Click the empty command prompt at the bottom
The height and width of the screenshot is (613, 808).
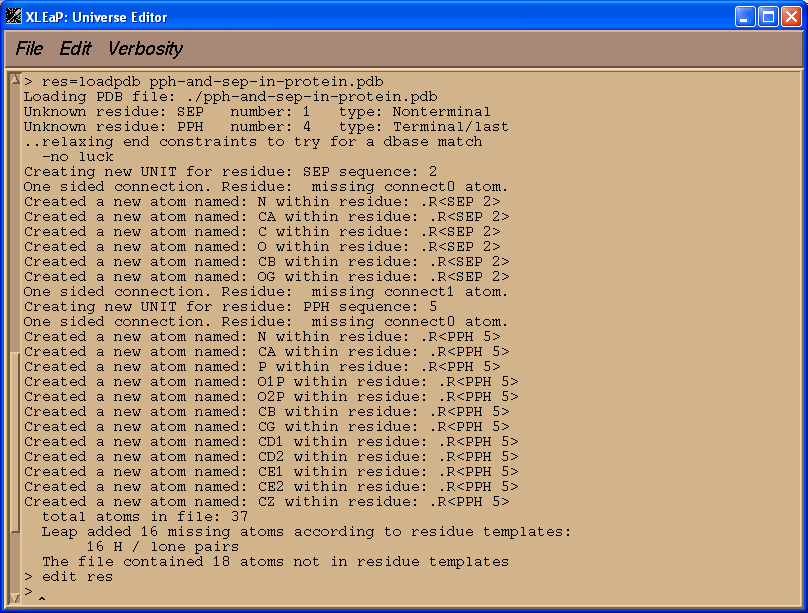[35, 592]
